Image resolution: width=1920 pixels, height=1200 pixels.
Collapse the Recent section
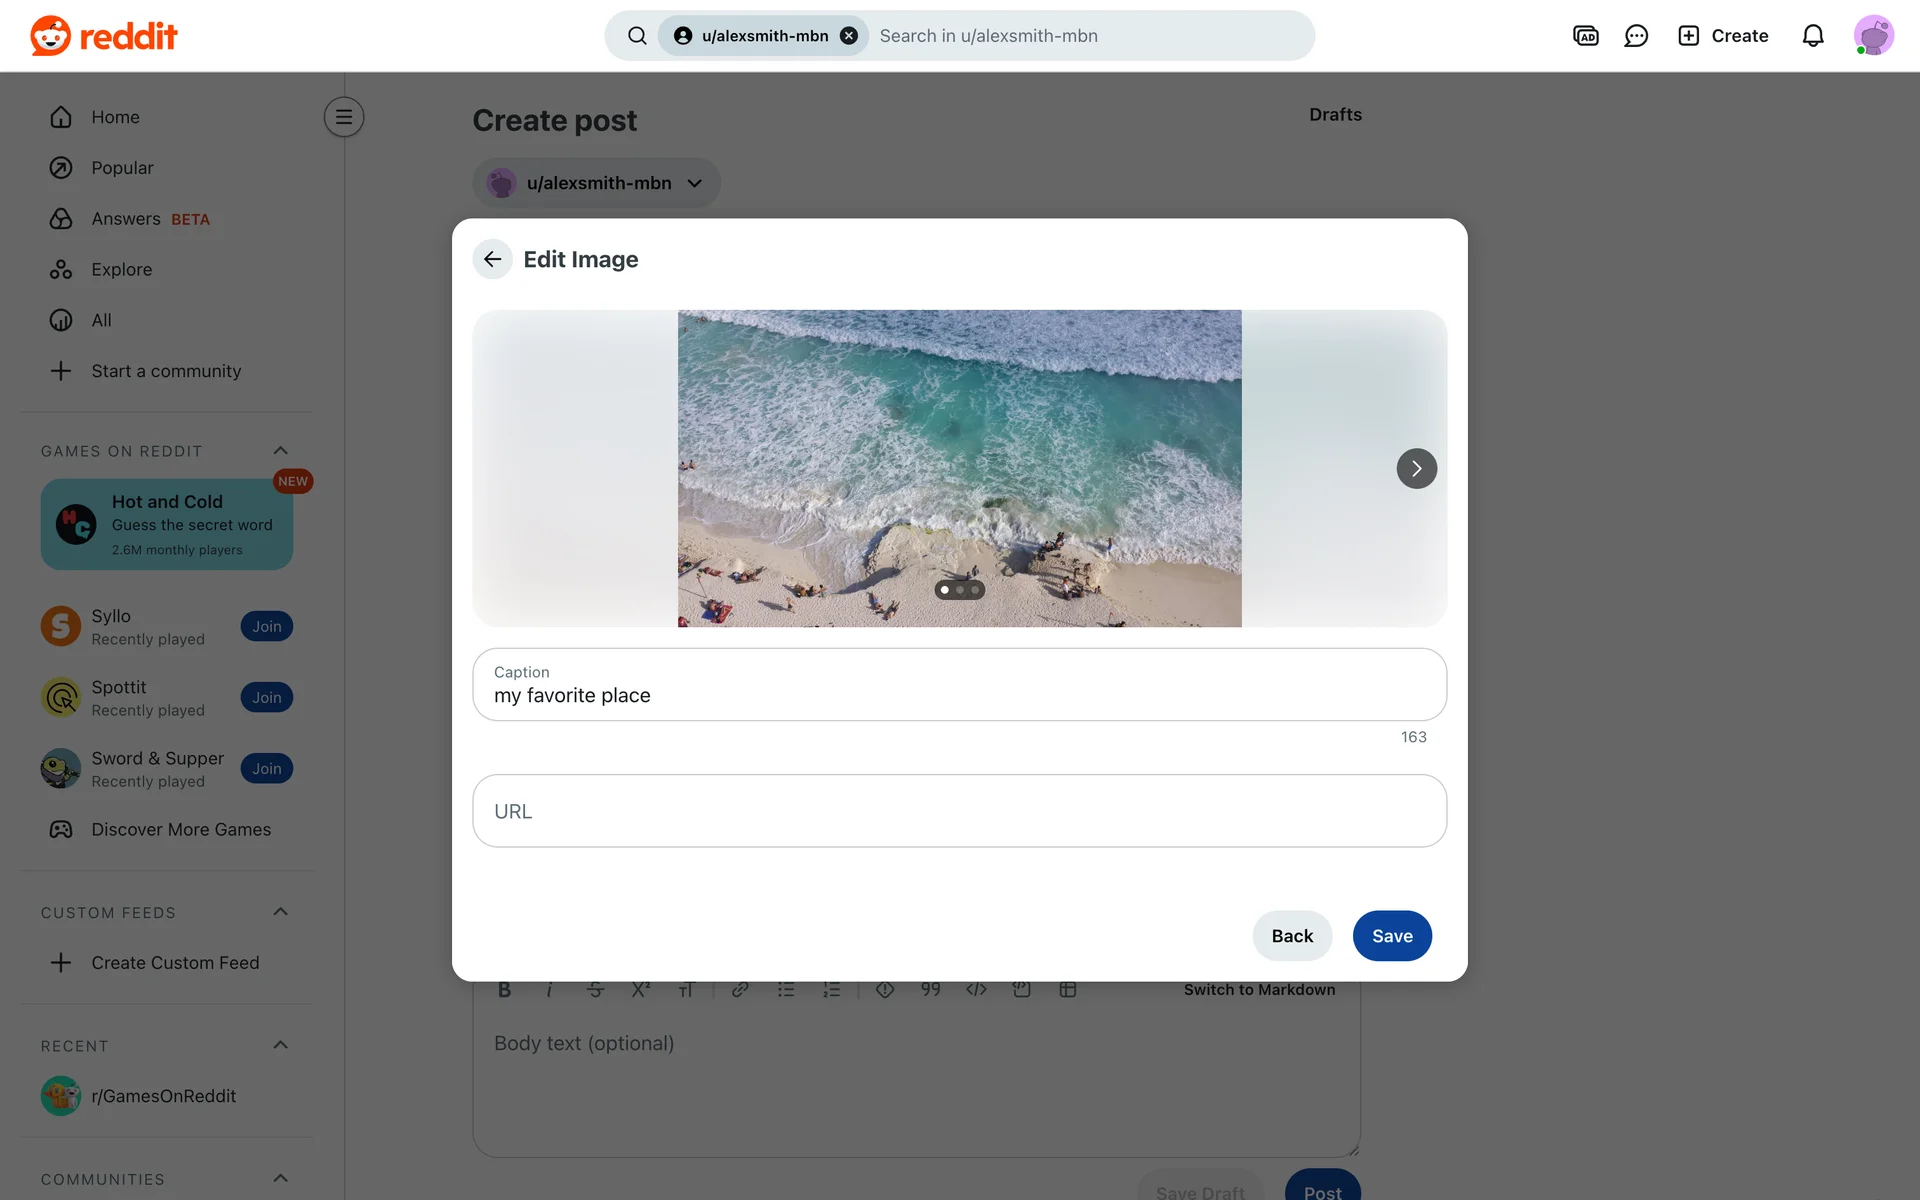click(x=281, y=1045)
